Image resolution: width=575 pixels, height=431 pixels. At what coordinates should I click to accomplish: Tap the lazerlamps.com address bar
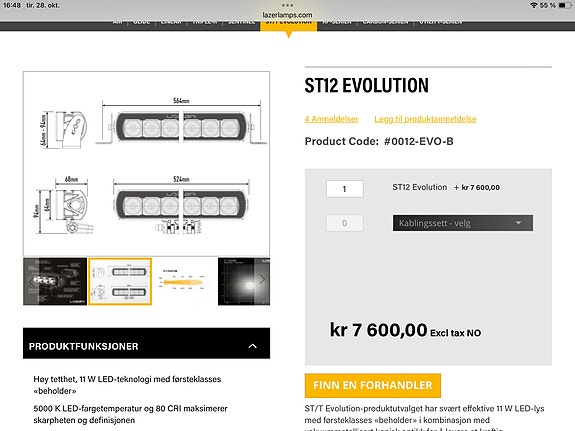click(287, 15)
